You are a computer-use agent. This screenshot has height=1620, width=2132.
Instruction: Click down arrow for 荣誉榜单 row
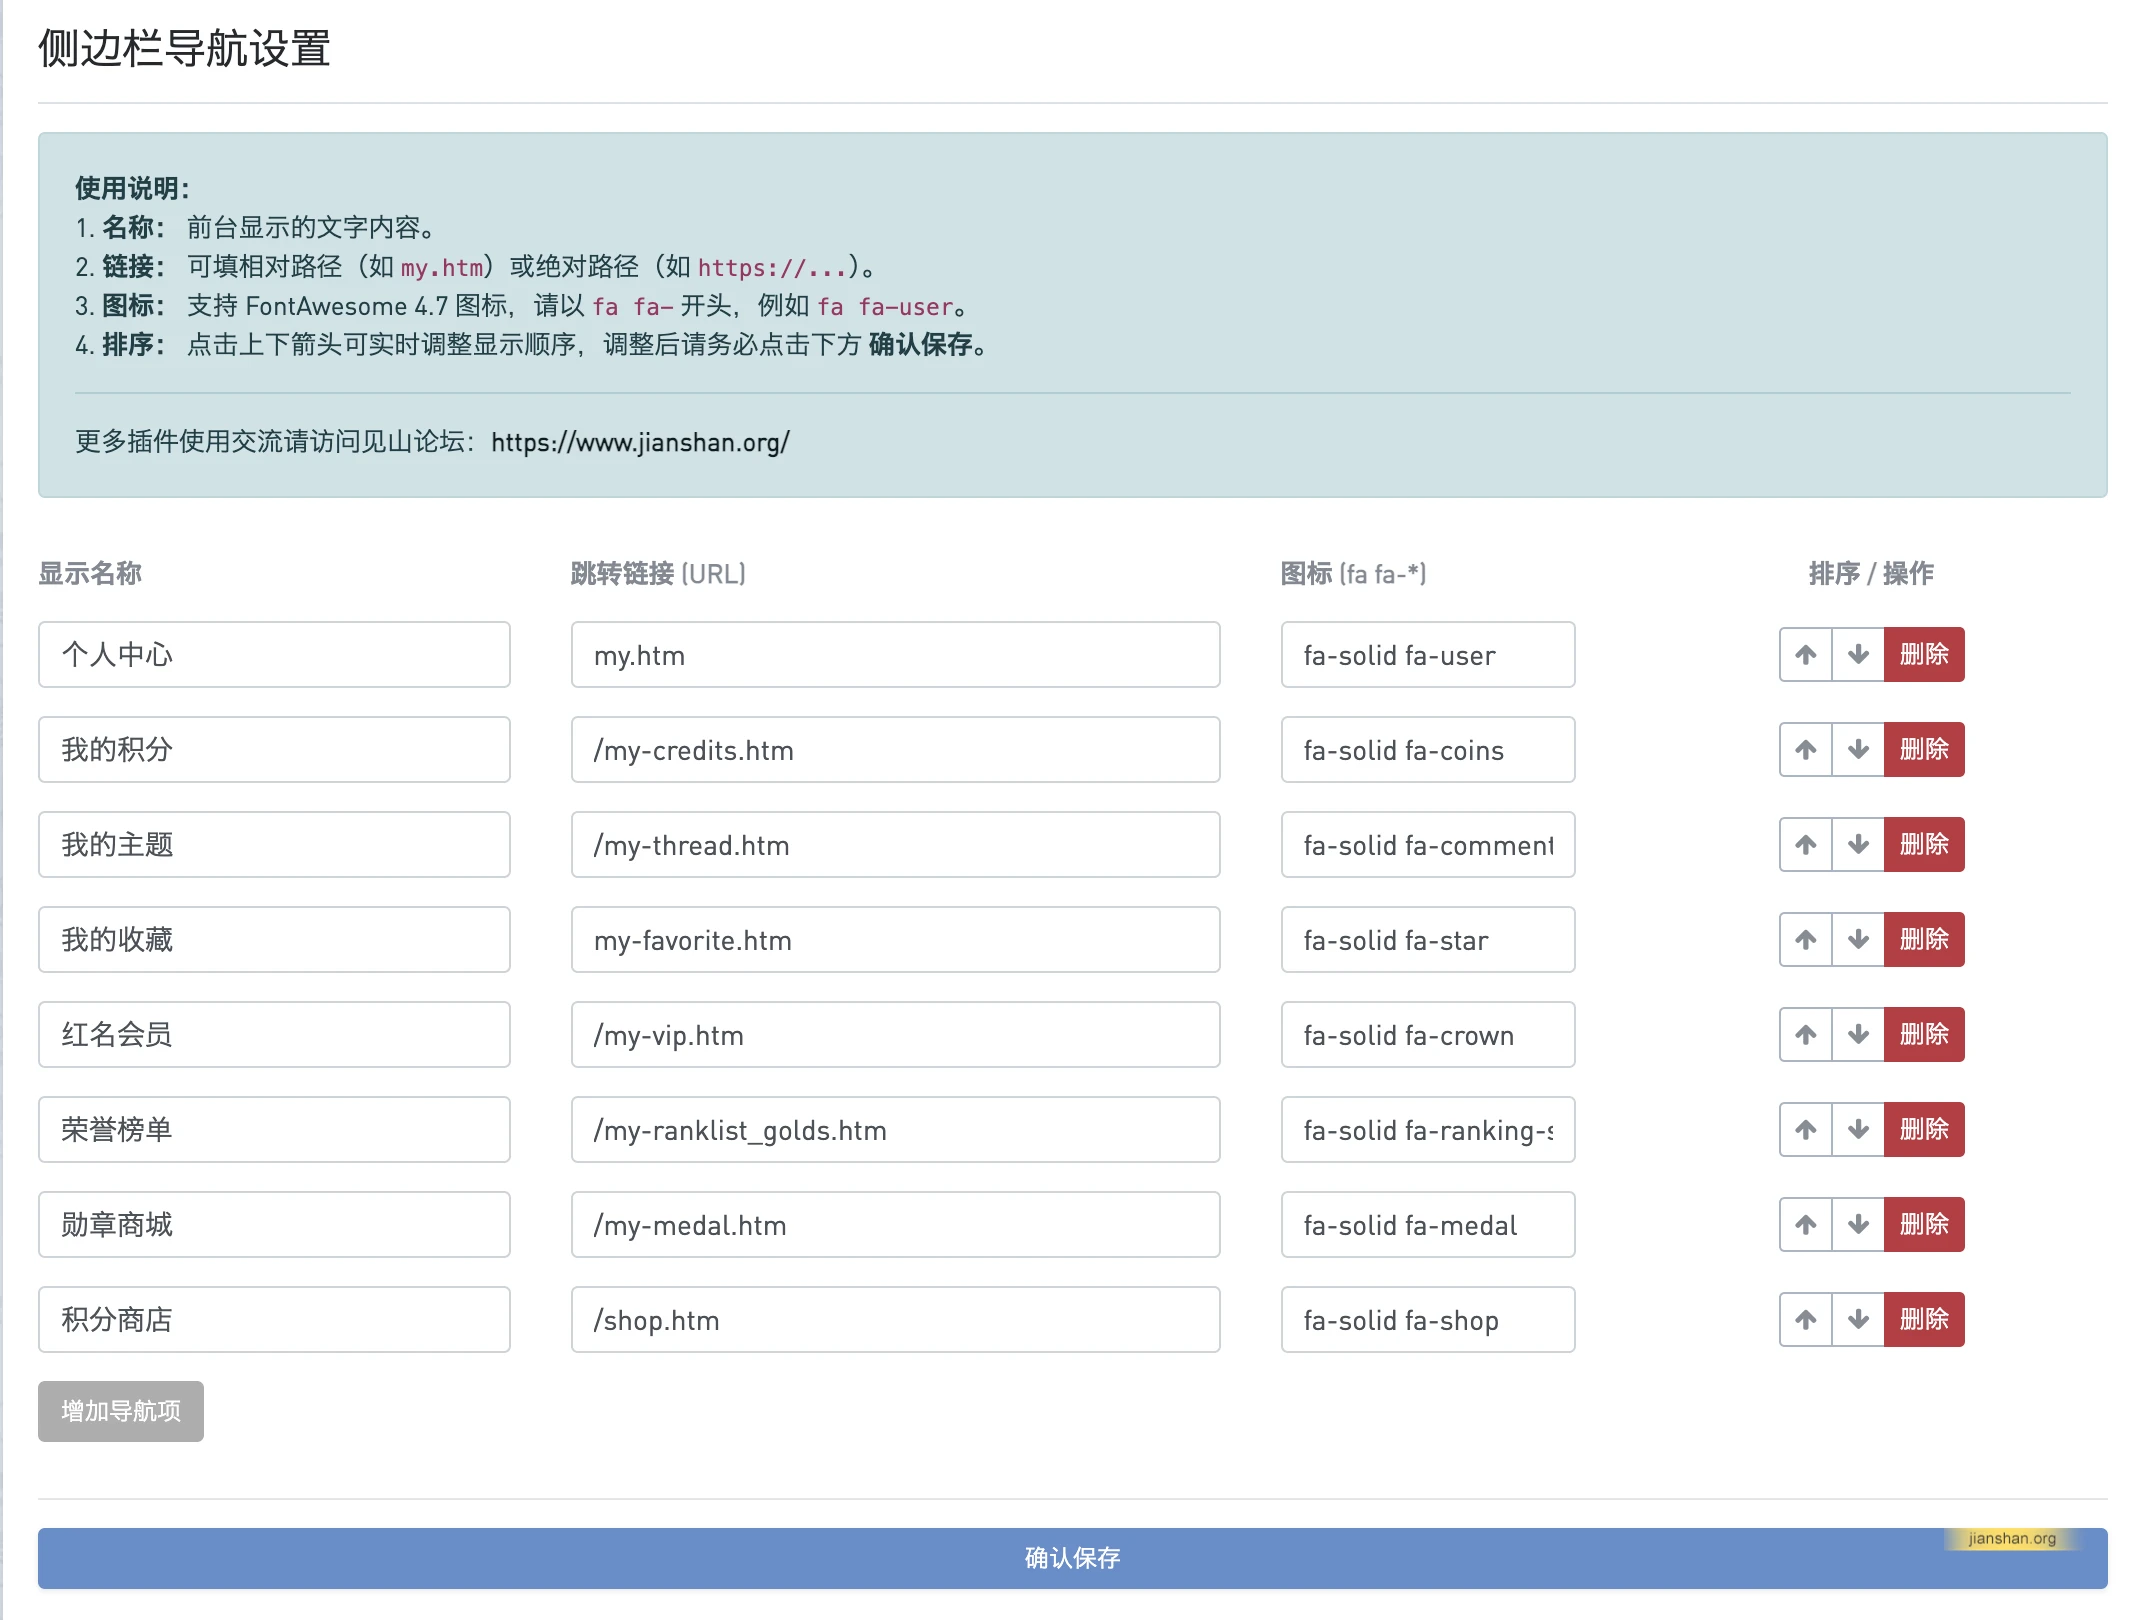(x=1858, y=1130)
